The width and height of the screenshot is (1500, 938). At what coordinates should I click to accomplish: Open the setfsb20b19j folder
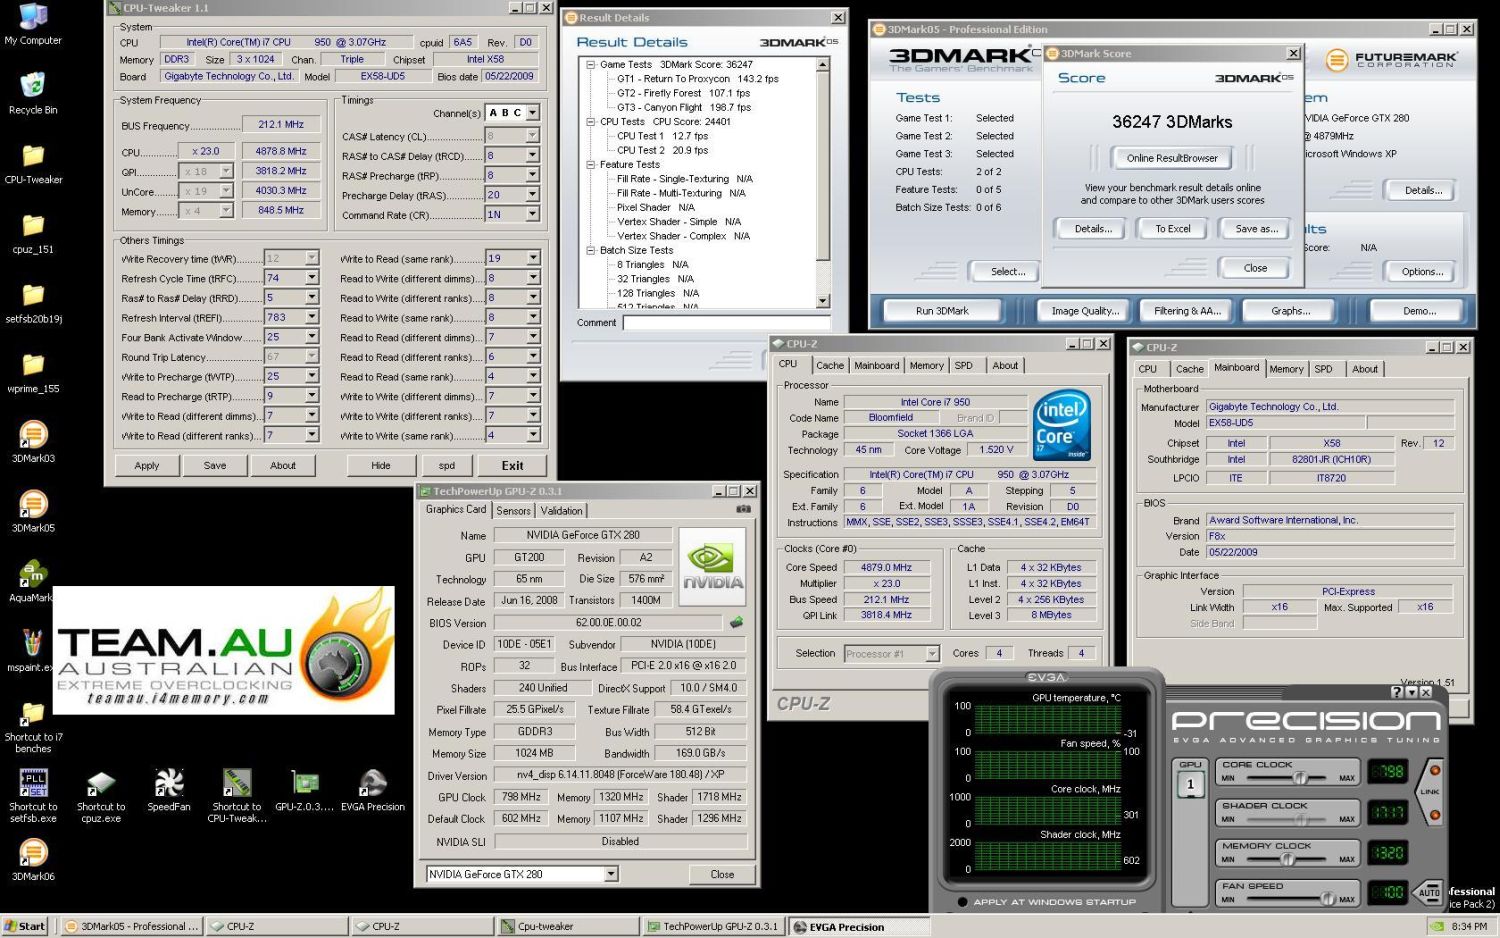coord(33,303)
